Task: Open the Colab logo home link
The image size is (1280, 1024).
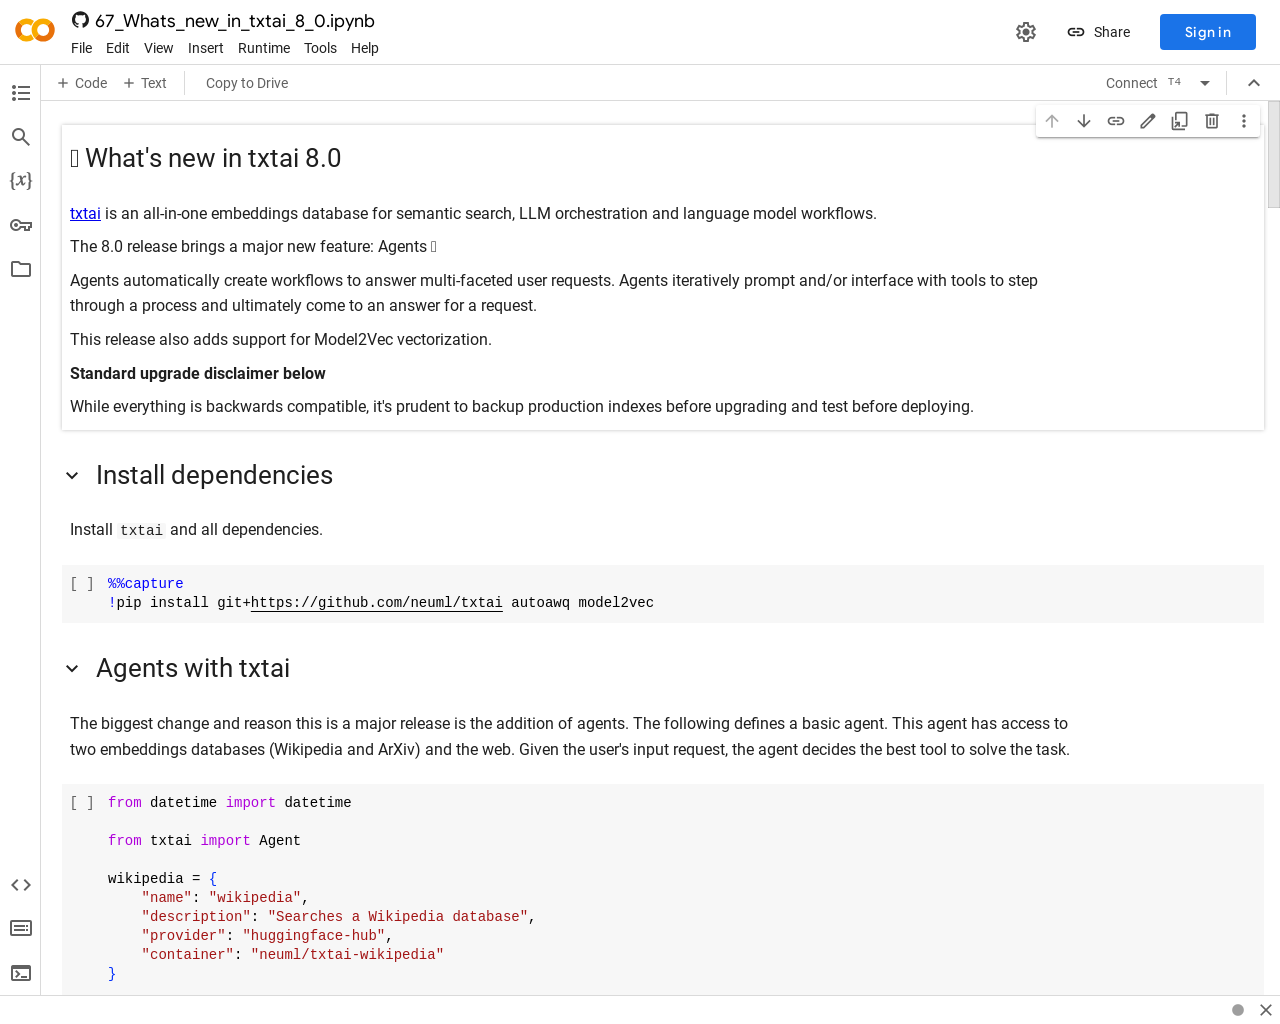Action: (35, 31)
